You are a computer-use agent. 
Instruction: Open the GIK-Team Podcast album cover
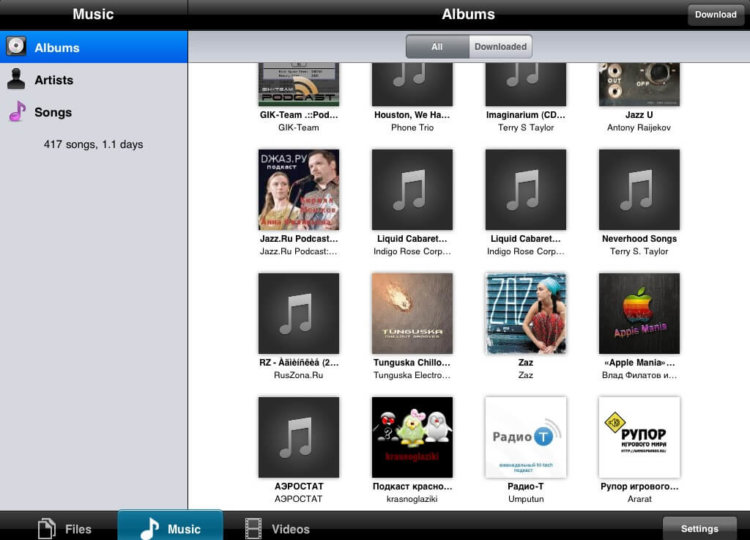pyautogui.click(x=298, y=84)
